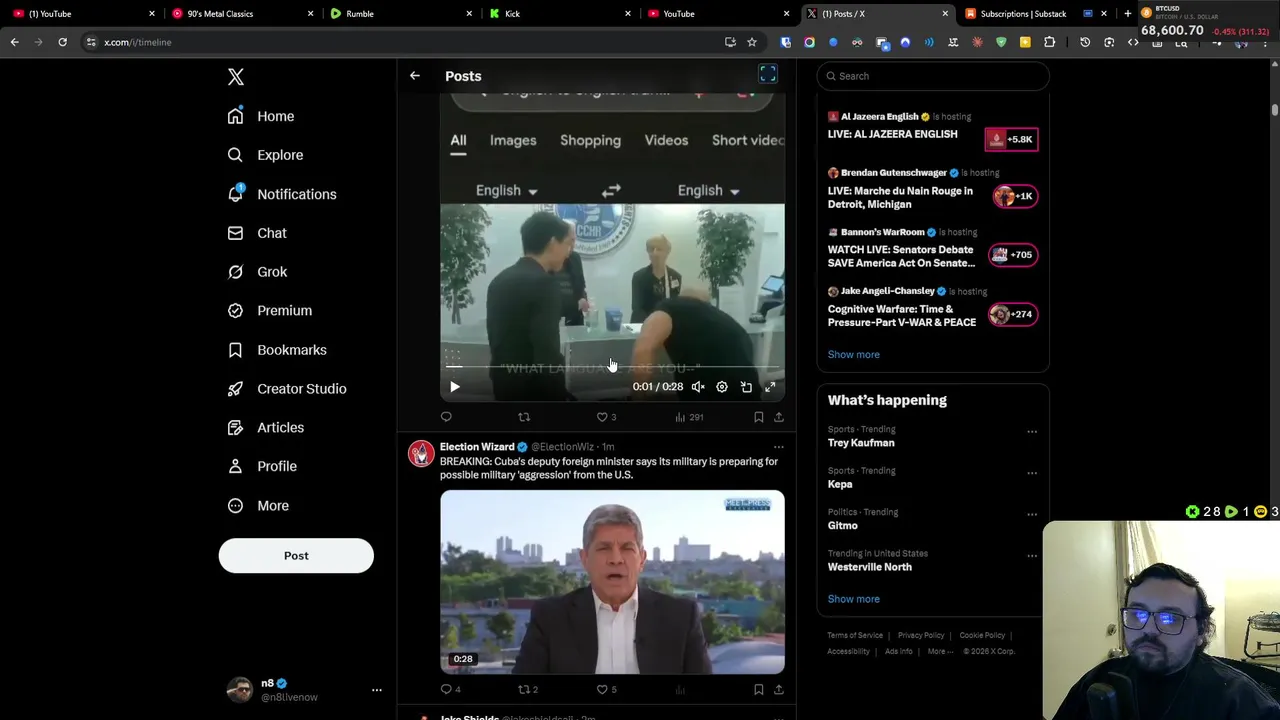Viewport: 1280px width, 720px height.
Task: Navigate back in the browser
Action: pyautogui.click(x=14, y=42)
